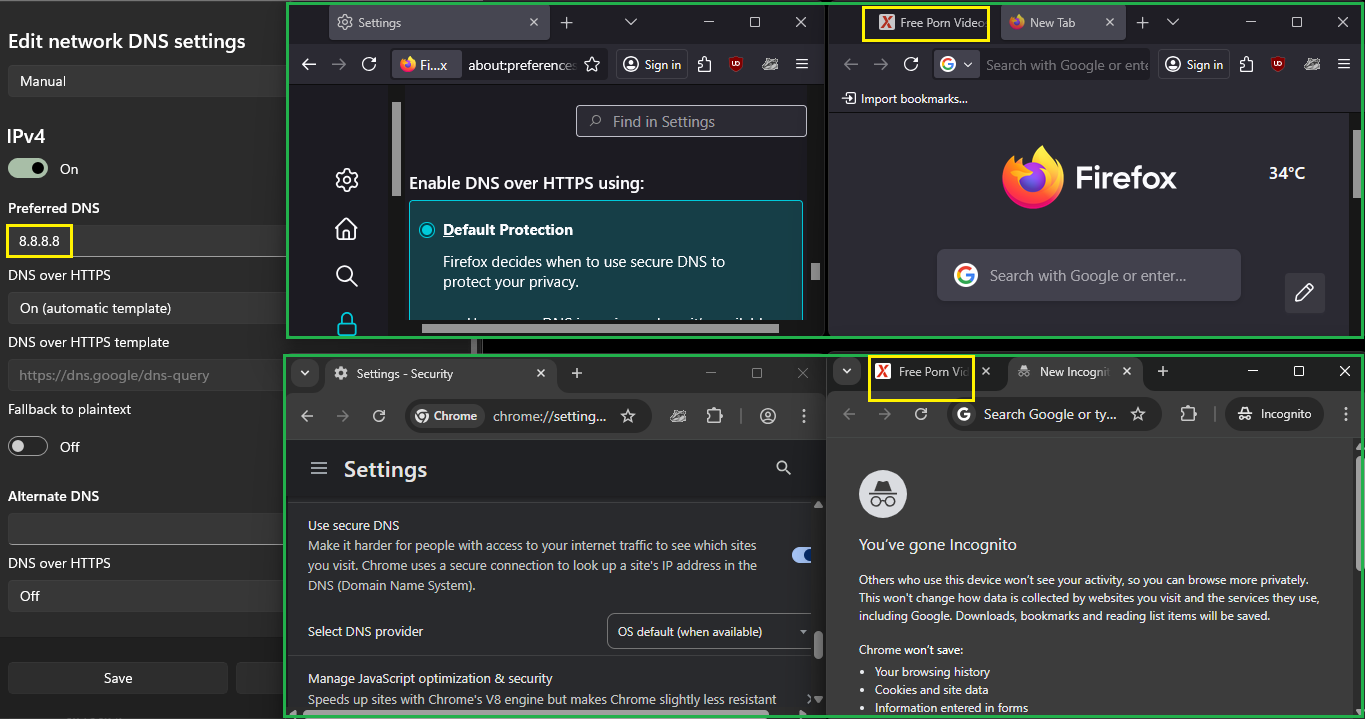Viewport: 1365px width, 719px height.
Task: Turn off the IPv4 toggle
Action: point(28,169)
